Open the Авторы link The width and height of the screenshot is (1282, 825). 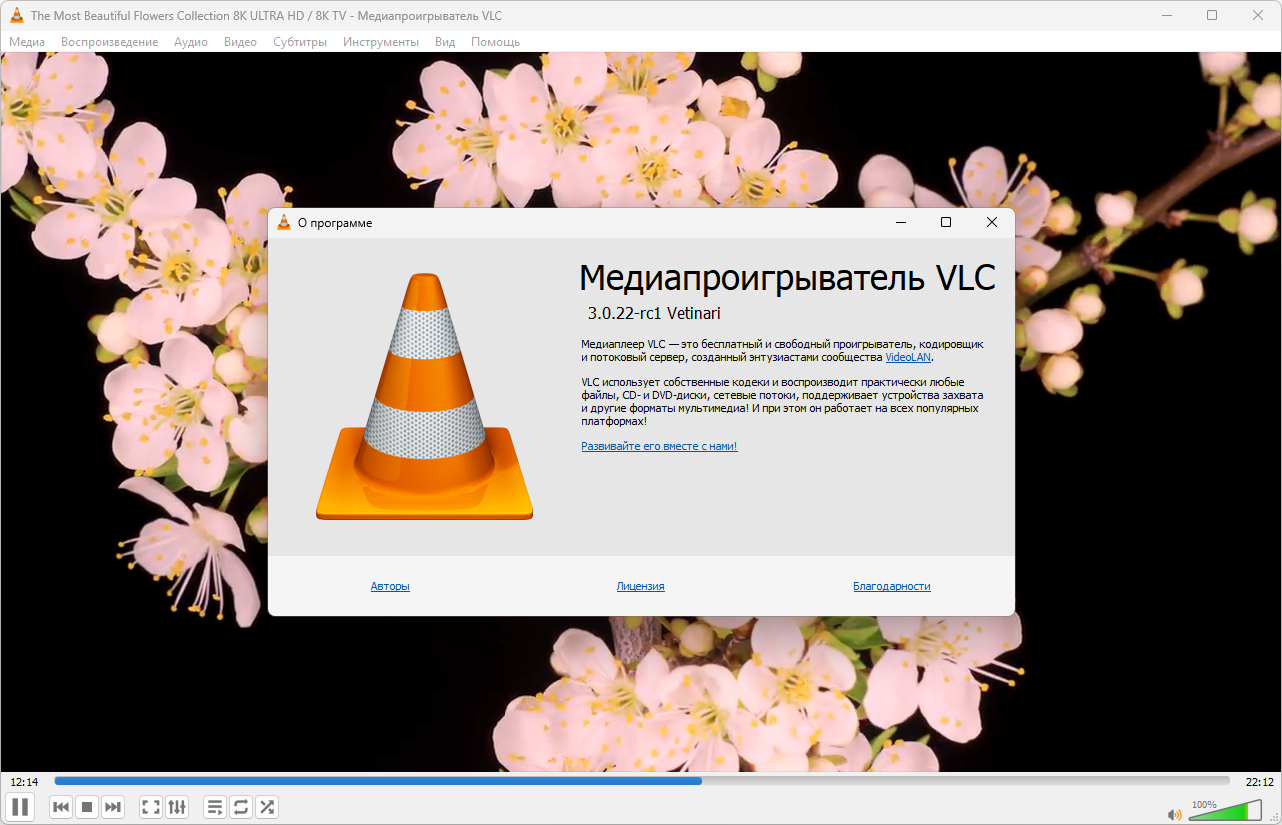[x=390, y=587]
